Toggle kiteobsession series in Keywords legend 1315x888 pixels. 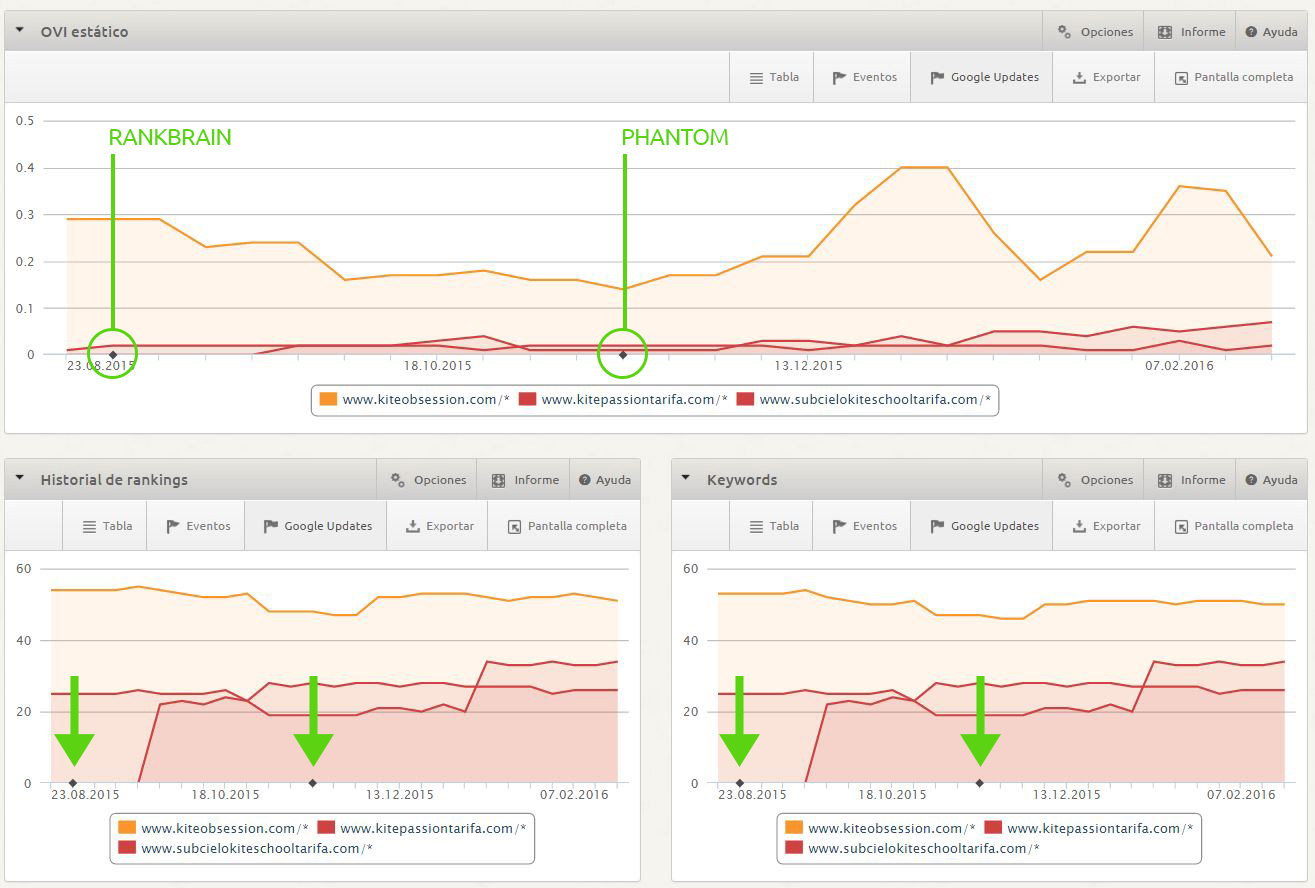pyautogui.click(x=892, y=828)
